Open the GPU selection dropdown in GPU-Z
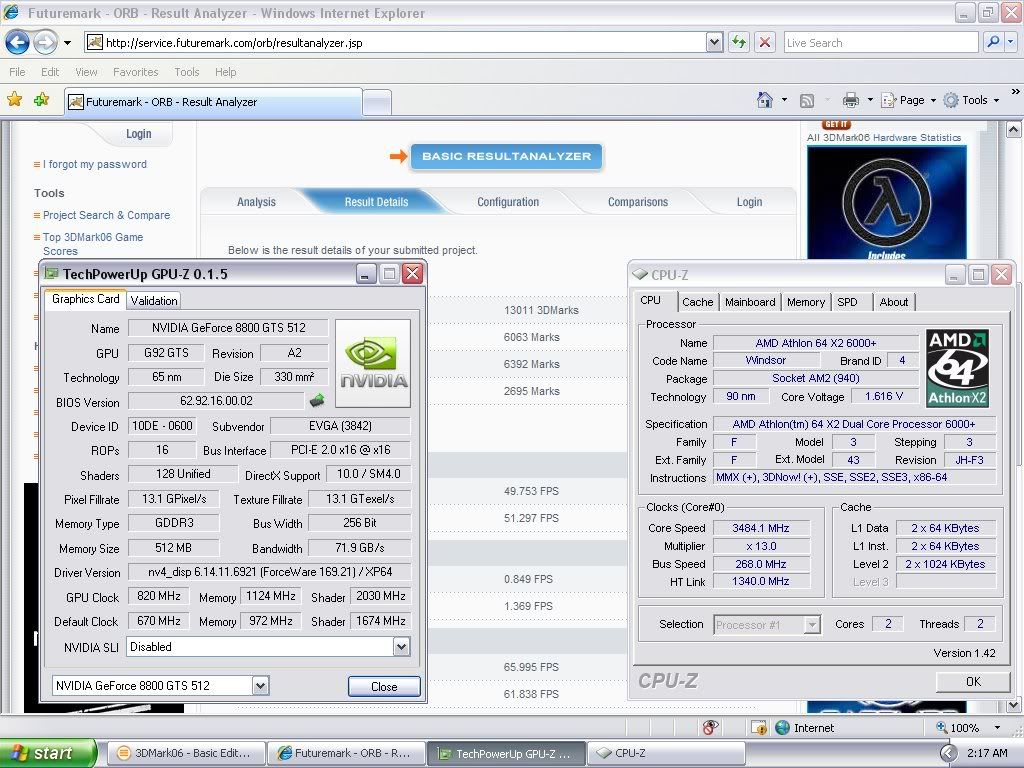The height and width of the screenshot is (768, 1024). pyautogui.click(x=260, y=685)
